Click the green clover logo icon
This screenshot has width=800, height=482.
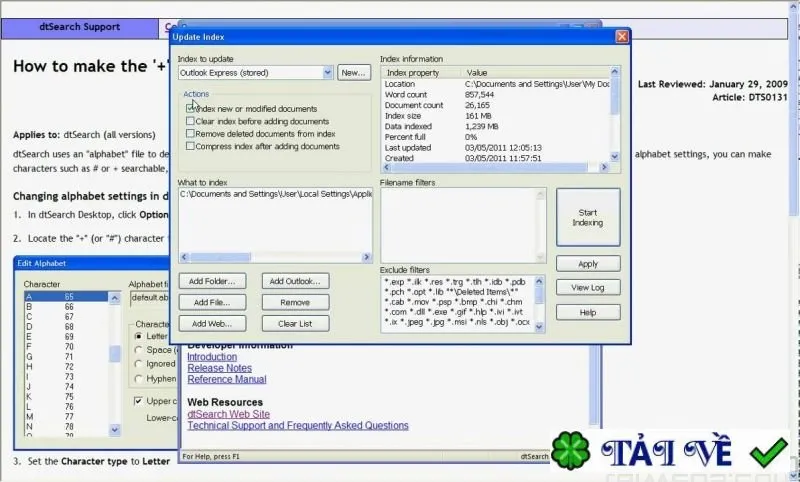pos(570,450)
